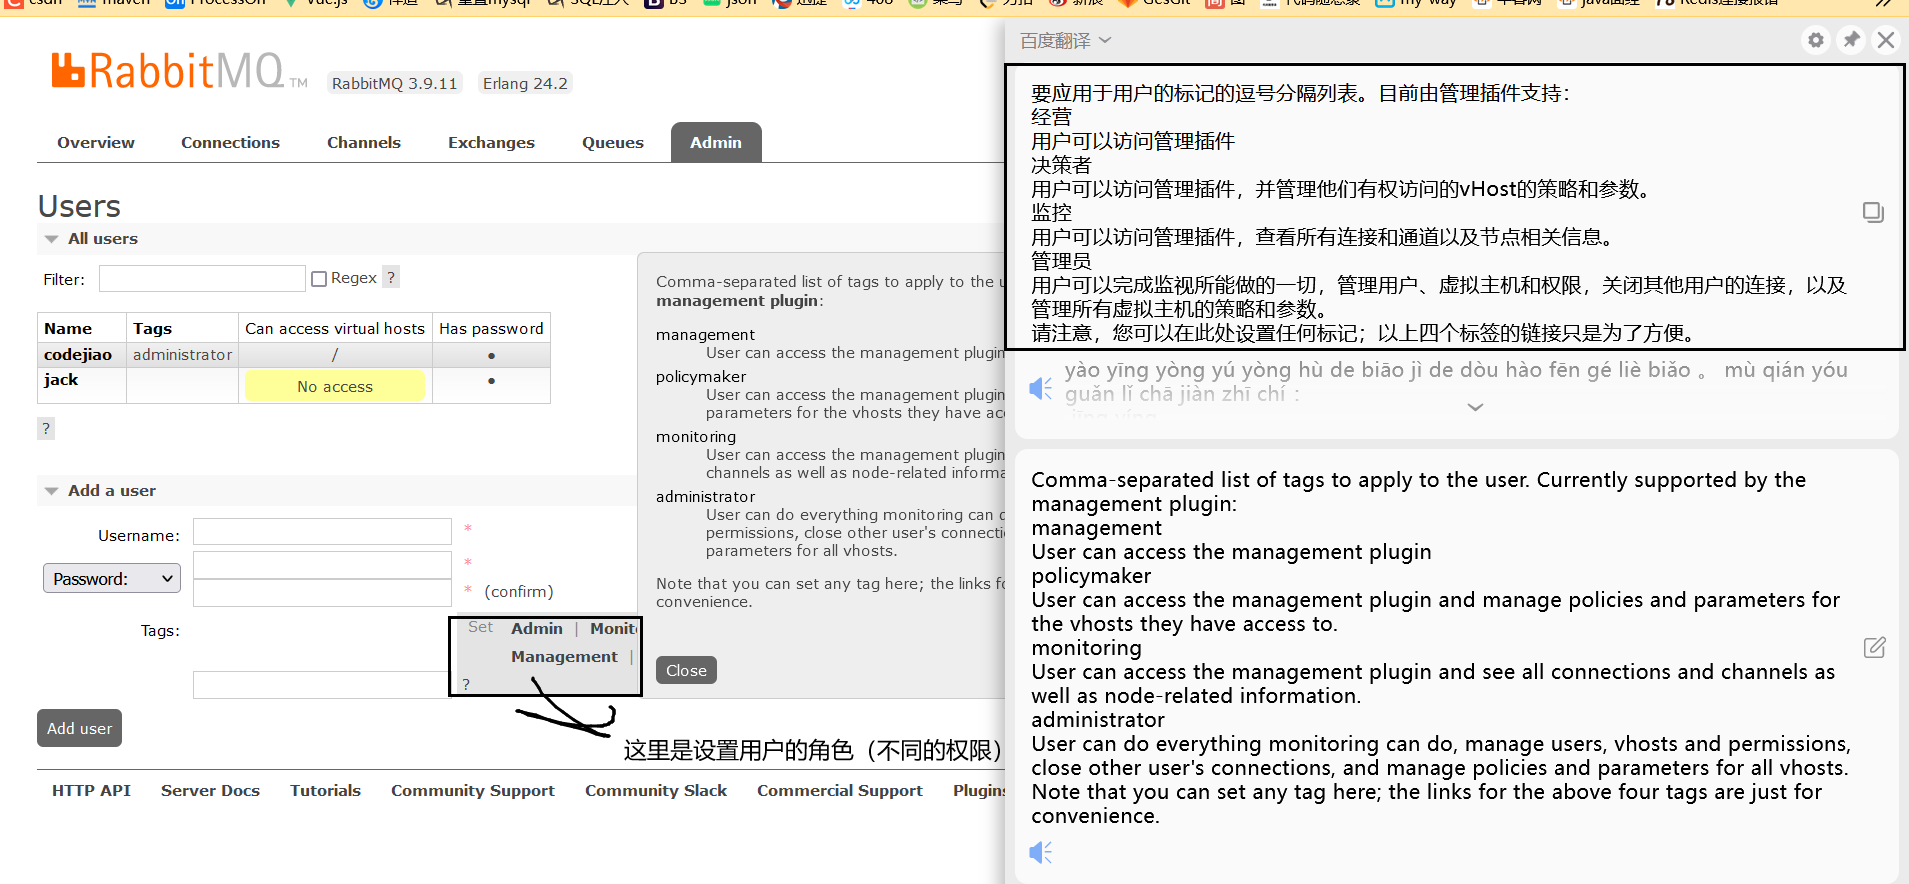This screenshot has height=884, width=1909.
Task: Click the Can access virtual hosts header
Action: [335, 328]
